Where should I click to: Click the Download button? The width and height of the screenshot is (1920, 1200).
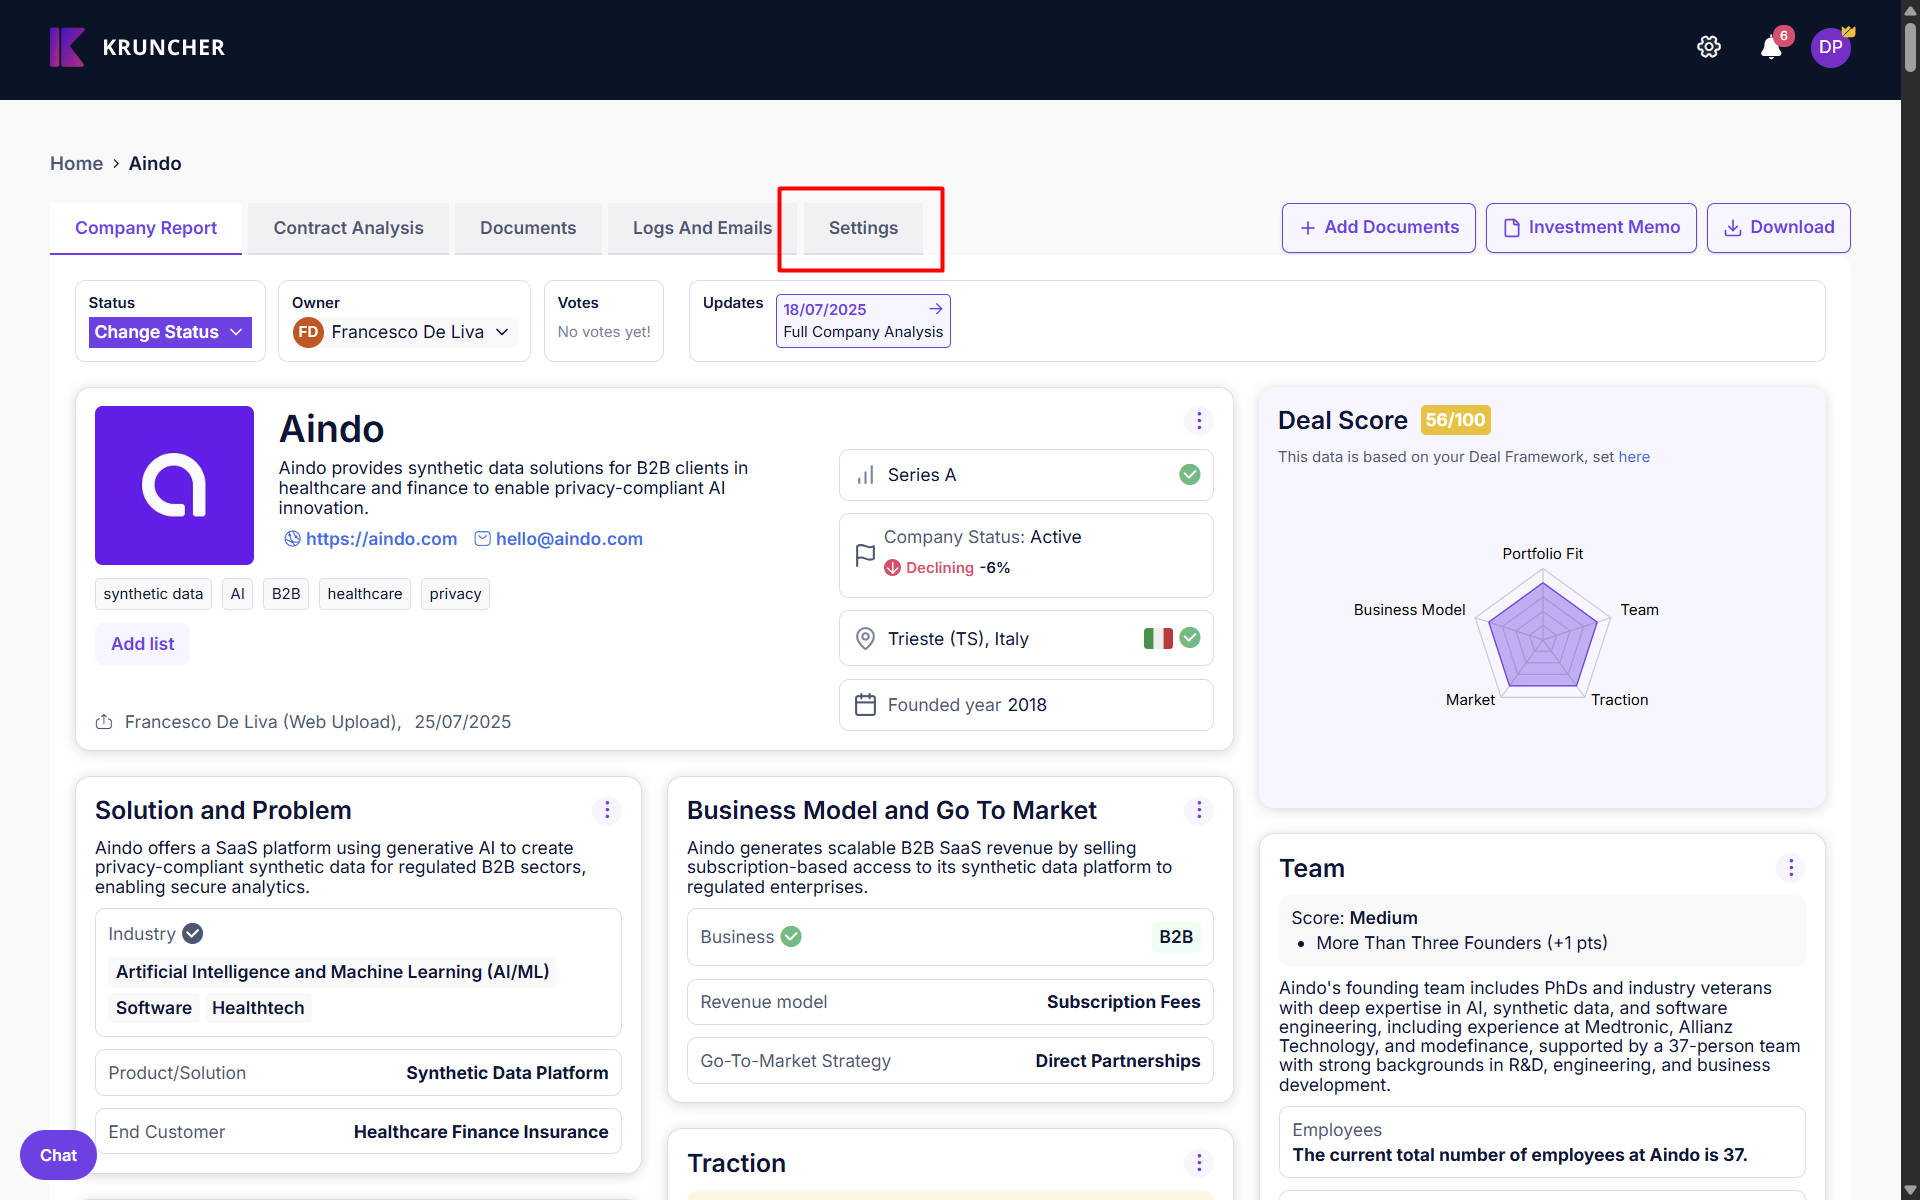tap(1779, 228)
